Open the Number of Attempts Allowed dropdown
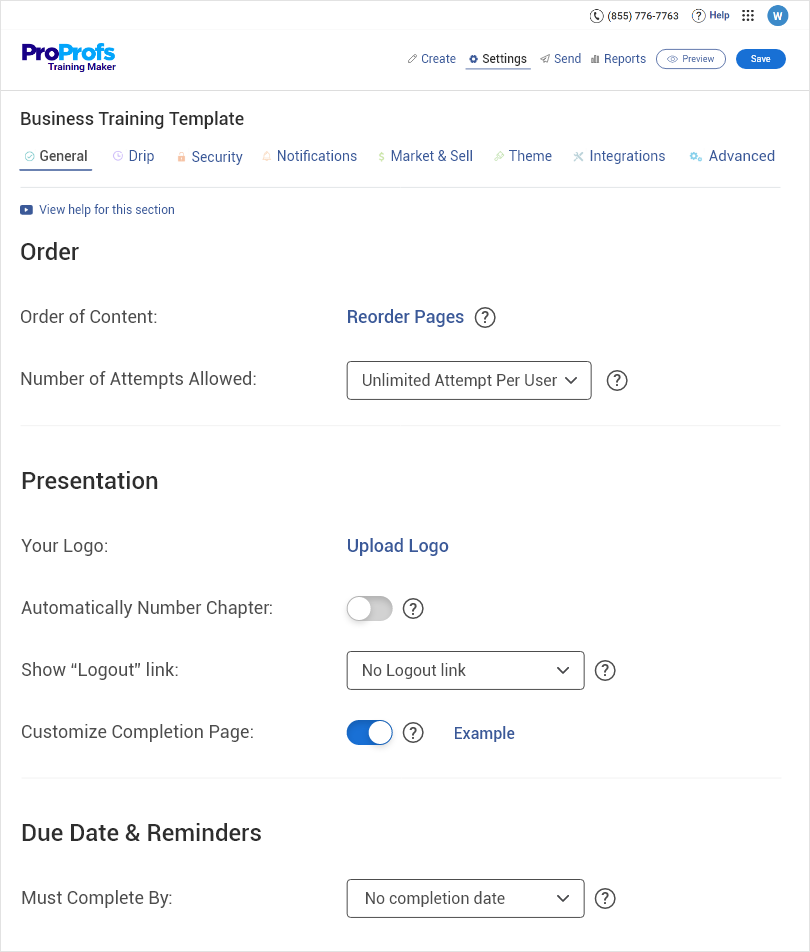 coord(468,380)
